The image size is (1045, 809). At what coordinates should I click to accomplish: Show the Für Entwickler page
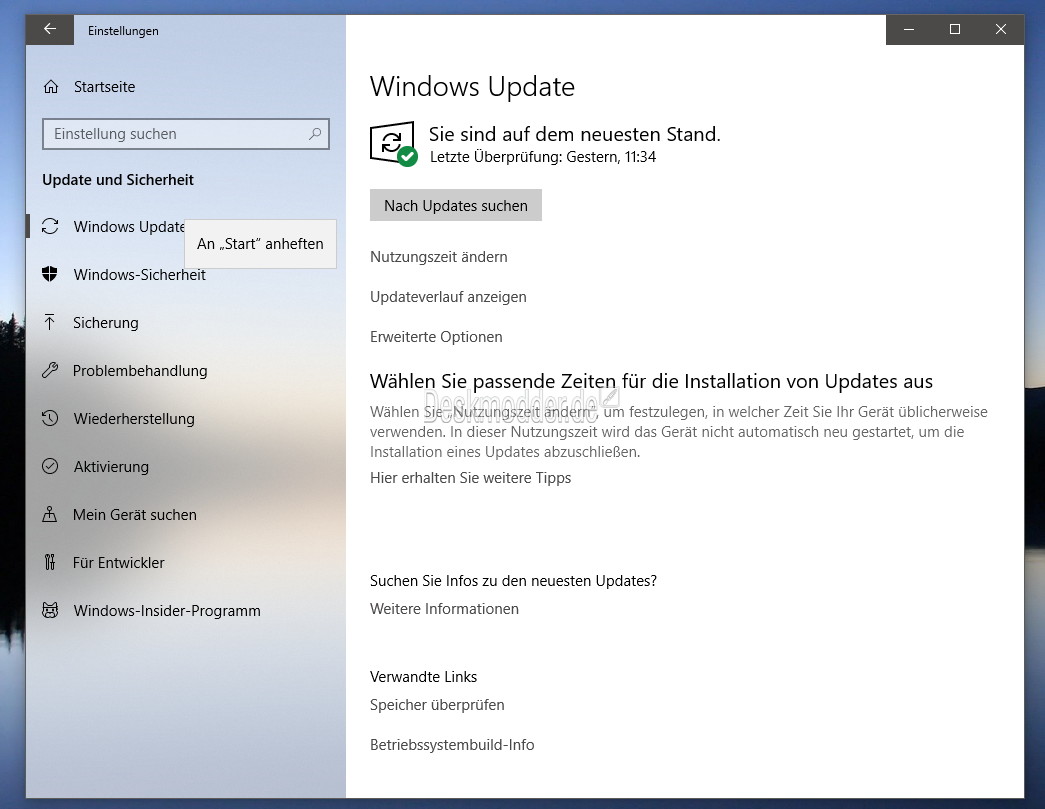pos(119,562)
